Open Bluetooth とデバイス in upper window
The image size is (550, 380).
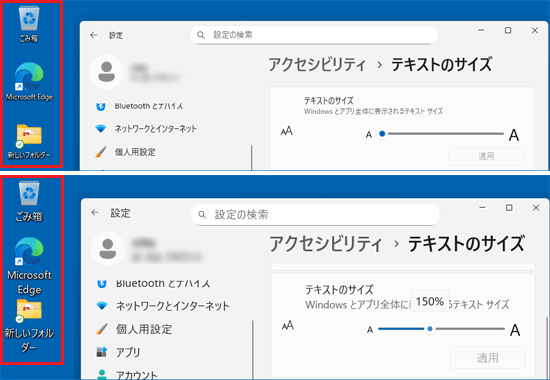[x=148, y=106]
